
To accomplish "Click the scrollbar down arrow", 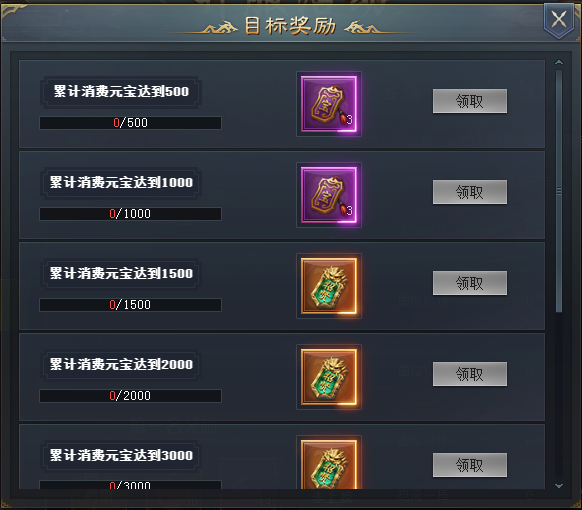I will (x=559, y=486).
